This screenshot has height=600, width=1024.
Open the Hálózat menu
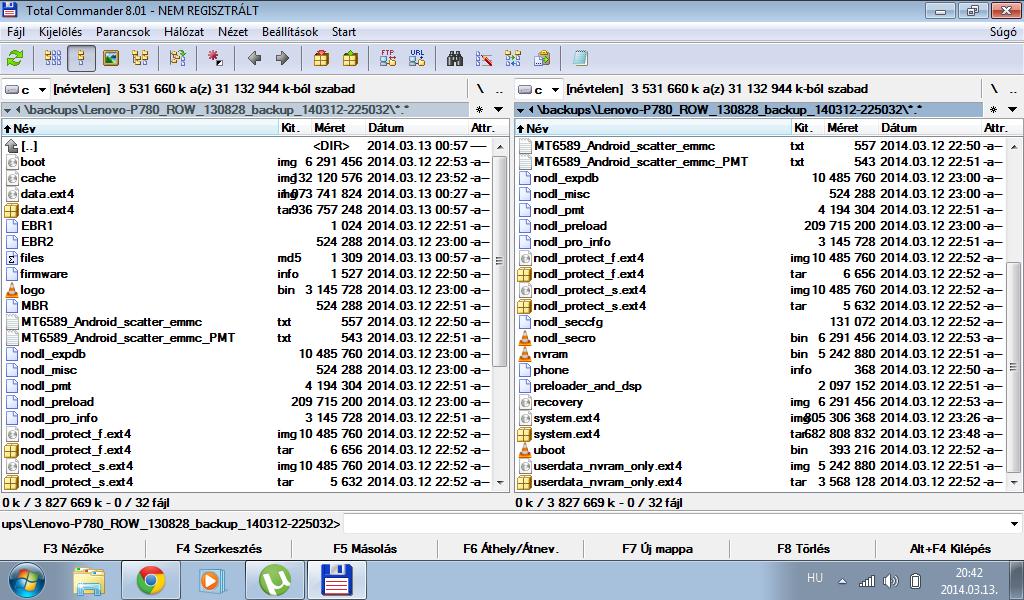pyautogui.click(x=184, y=32)
